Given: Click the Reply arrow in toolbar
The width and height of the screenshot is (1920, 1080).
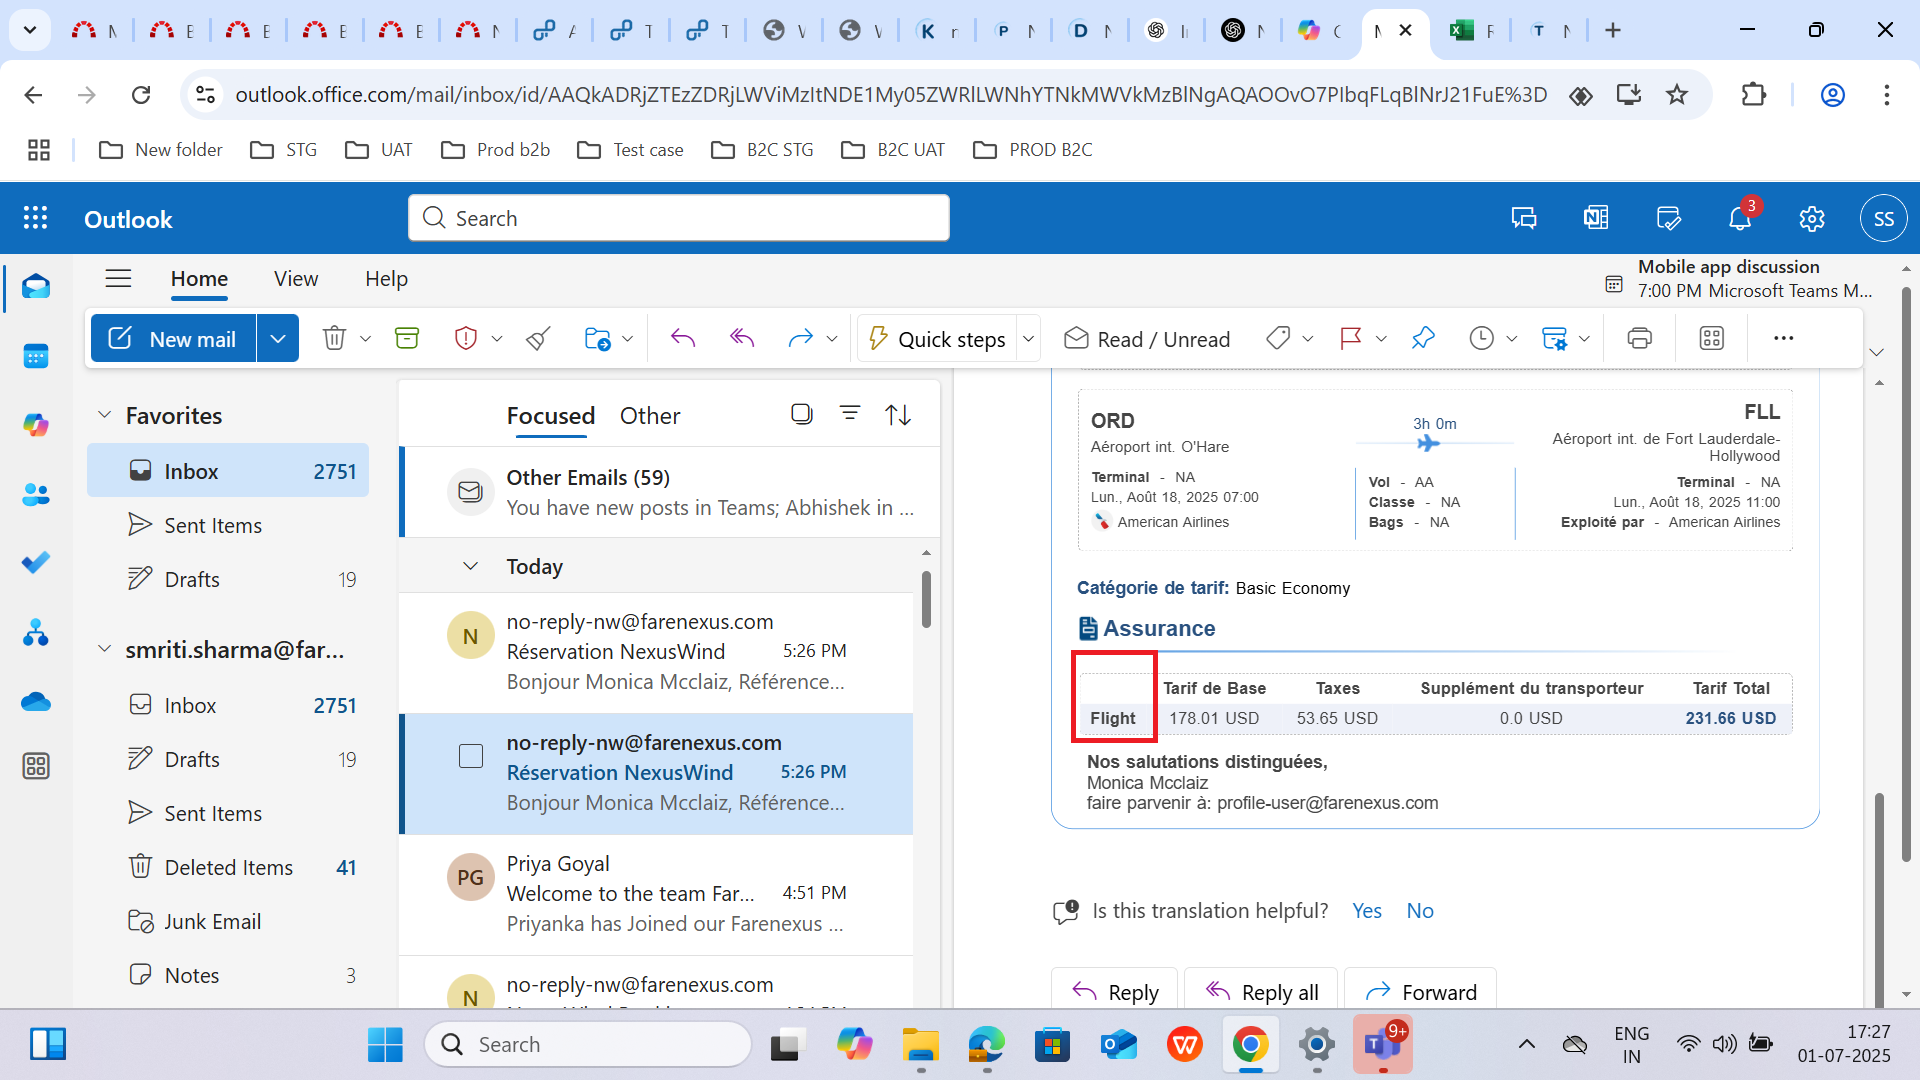Looking at the screenshot, I should (x=683, y=338).
